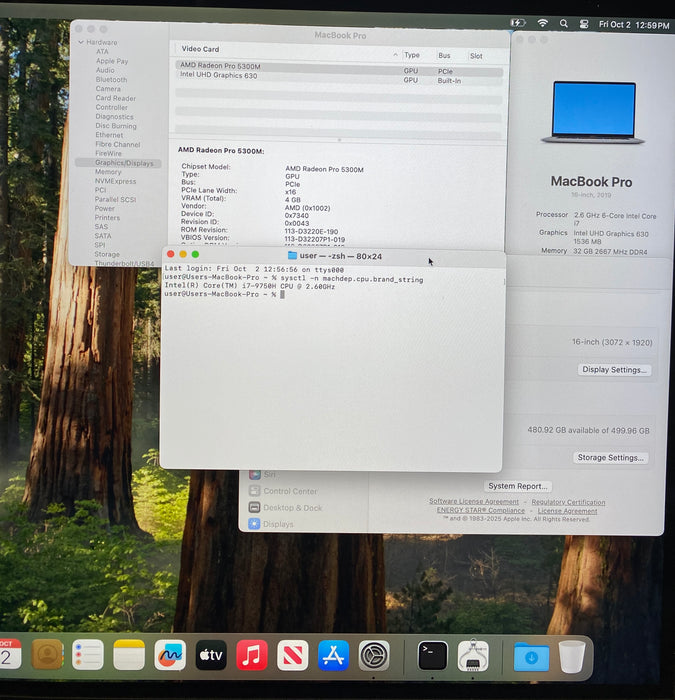Click the date and time in menu bar
The height and width of the screenshot is (700, 675).
click(x=634, y=25)
